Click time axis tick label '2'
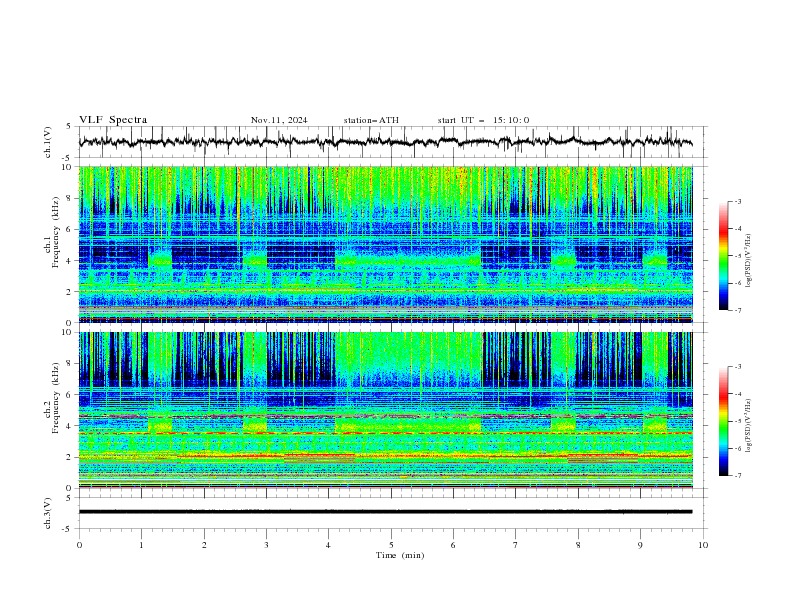The width and height of the screenshot is (792, 612). (204, 545)
